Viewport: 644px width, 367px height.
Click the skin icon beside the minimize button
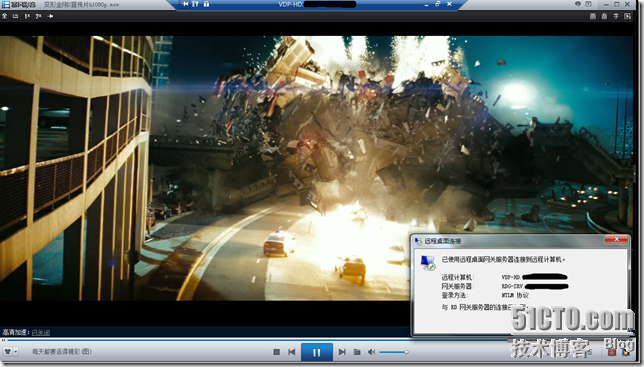pos(588,4)
